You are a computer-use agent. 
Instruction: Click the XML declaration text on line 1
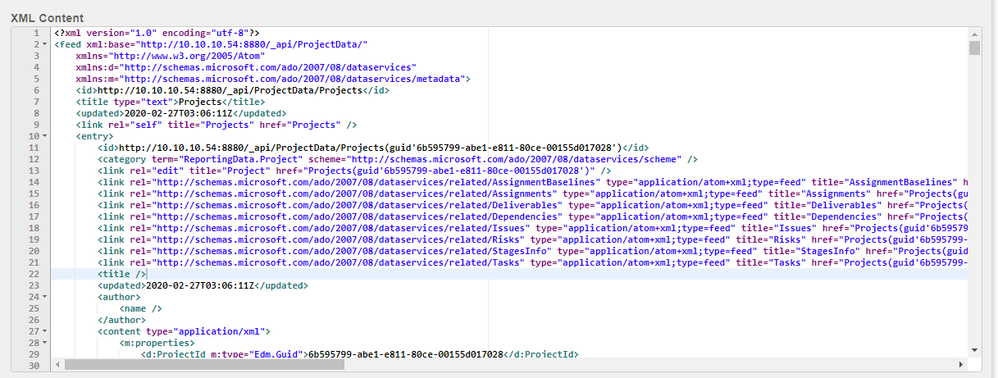[x=157, y=32]
